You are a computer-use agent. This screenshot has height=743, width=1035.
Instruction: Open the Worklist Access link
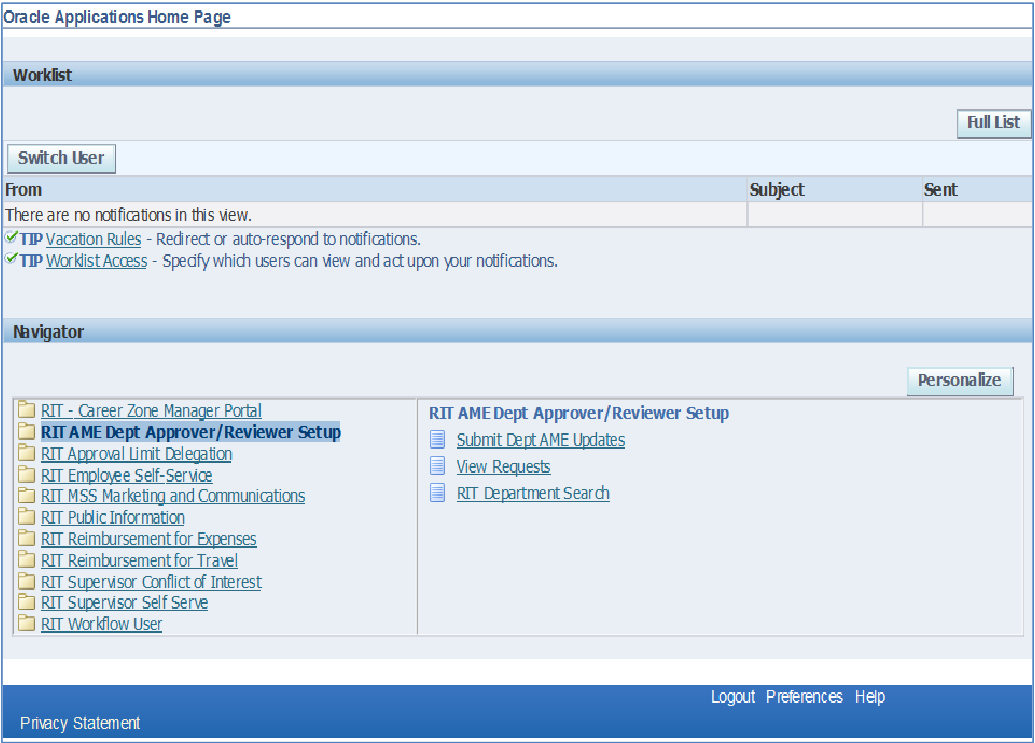(x=96, y=261)
